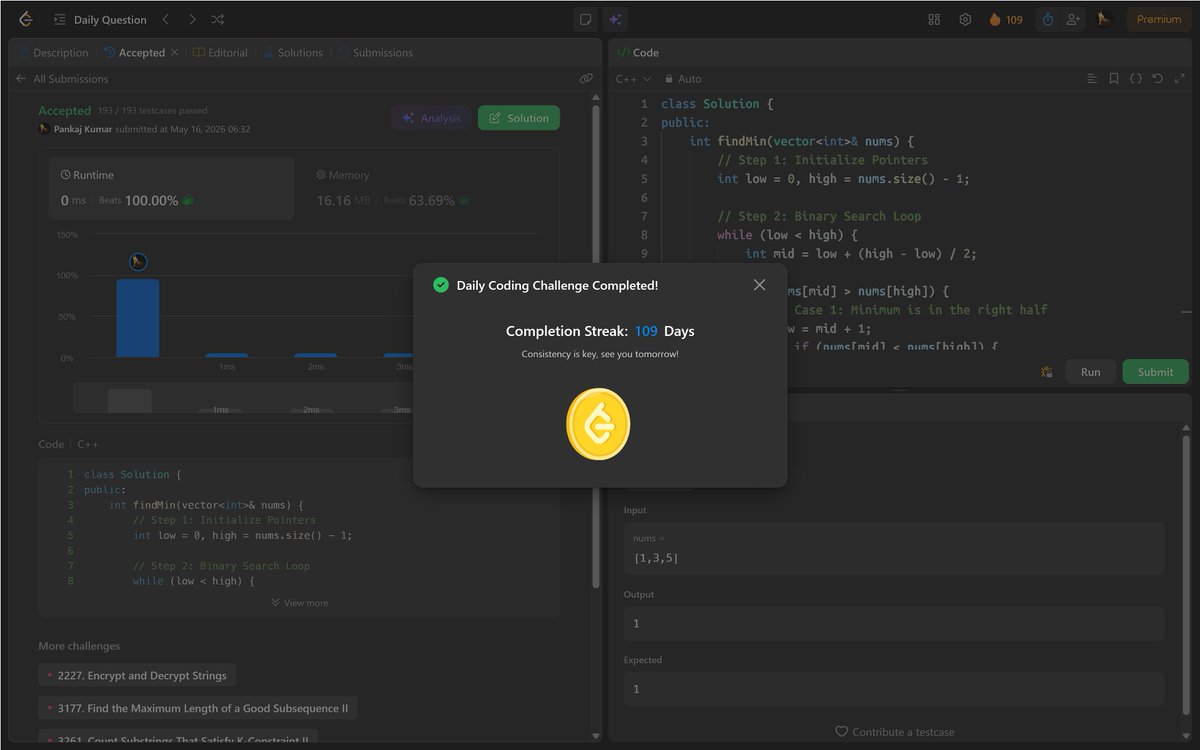Copy submission link with chain icon

click(x=586, y=79)
